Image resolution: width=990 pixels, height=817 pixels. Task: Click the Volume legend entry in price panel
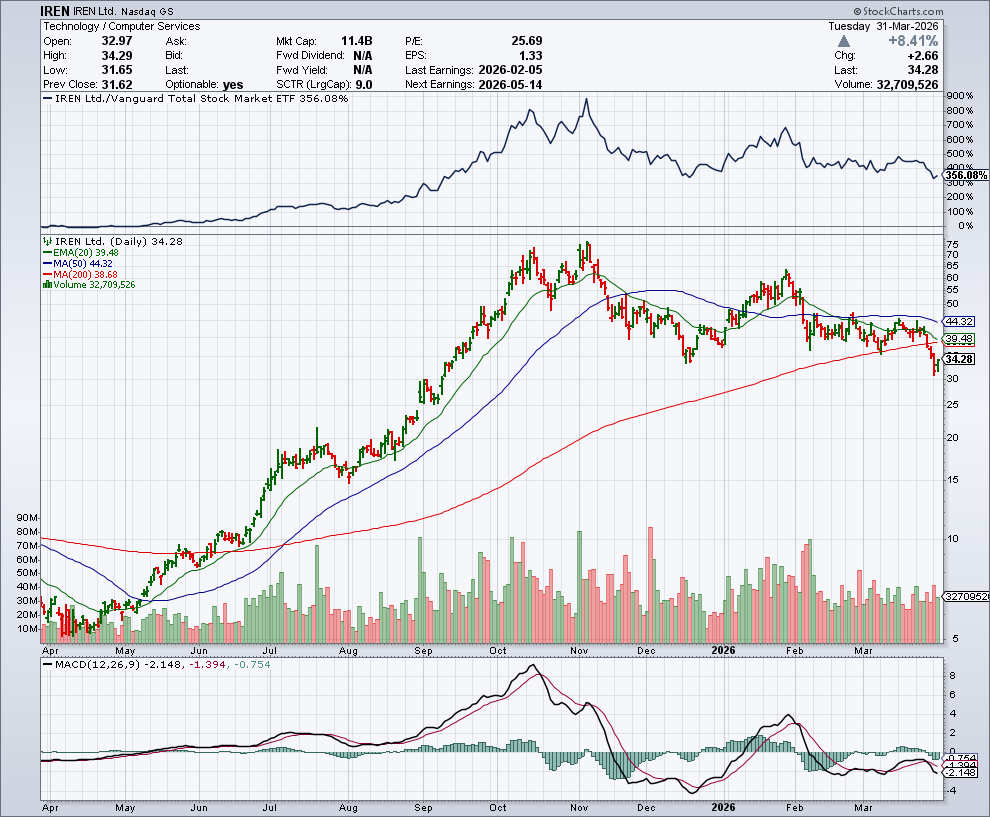[x=89, y=285]
